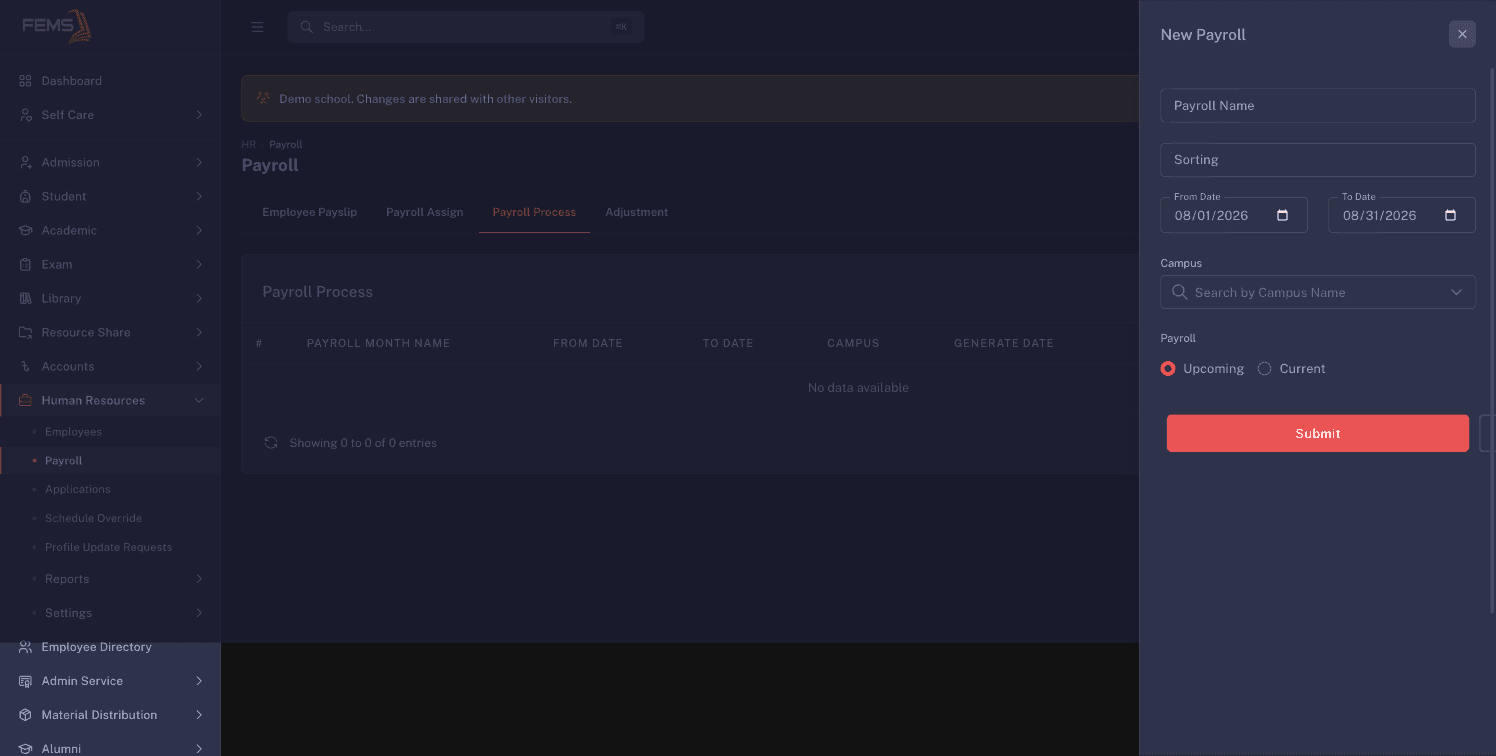Open Profile Update Requests link
1496x756 pixels.
tap(108, 547)
